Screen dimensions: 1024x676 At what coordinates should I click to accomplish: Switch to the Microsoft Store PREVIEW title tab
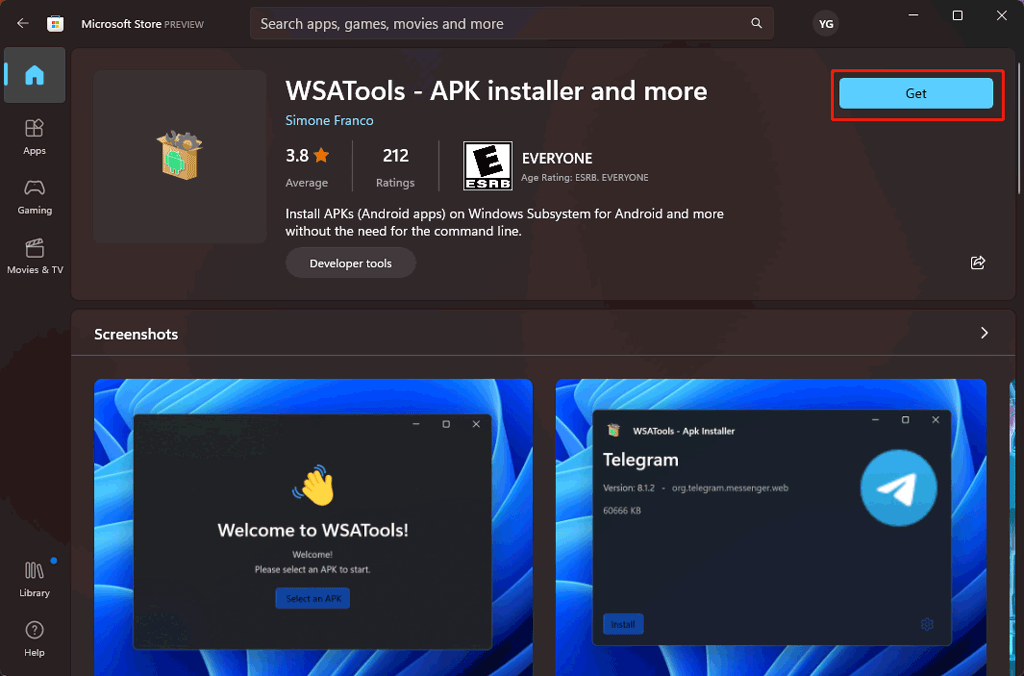pyautogui.click(x=143, y=23)
